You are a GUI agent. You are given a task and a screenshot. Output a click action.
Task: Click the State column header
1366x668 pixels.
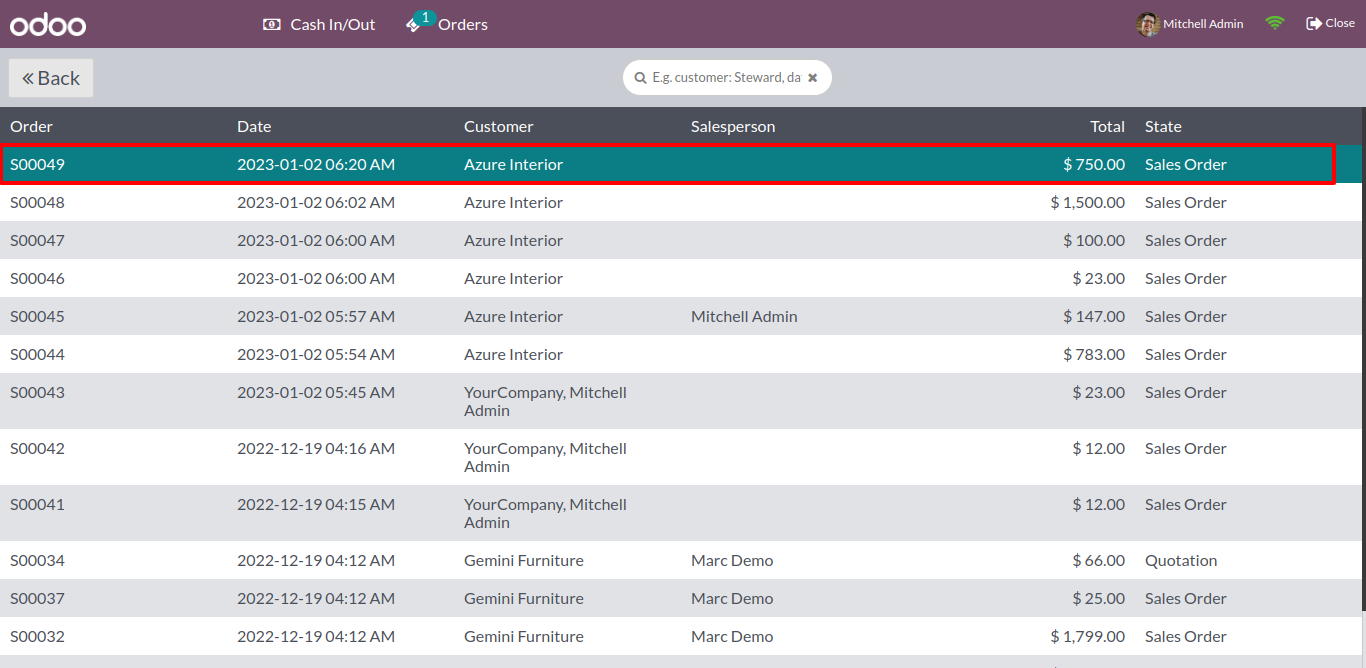pos(1163,127)
